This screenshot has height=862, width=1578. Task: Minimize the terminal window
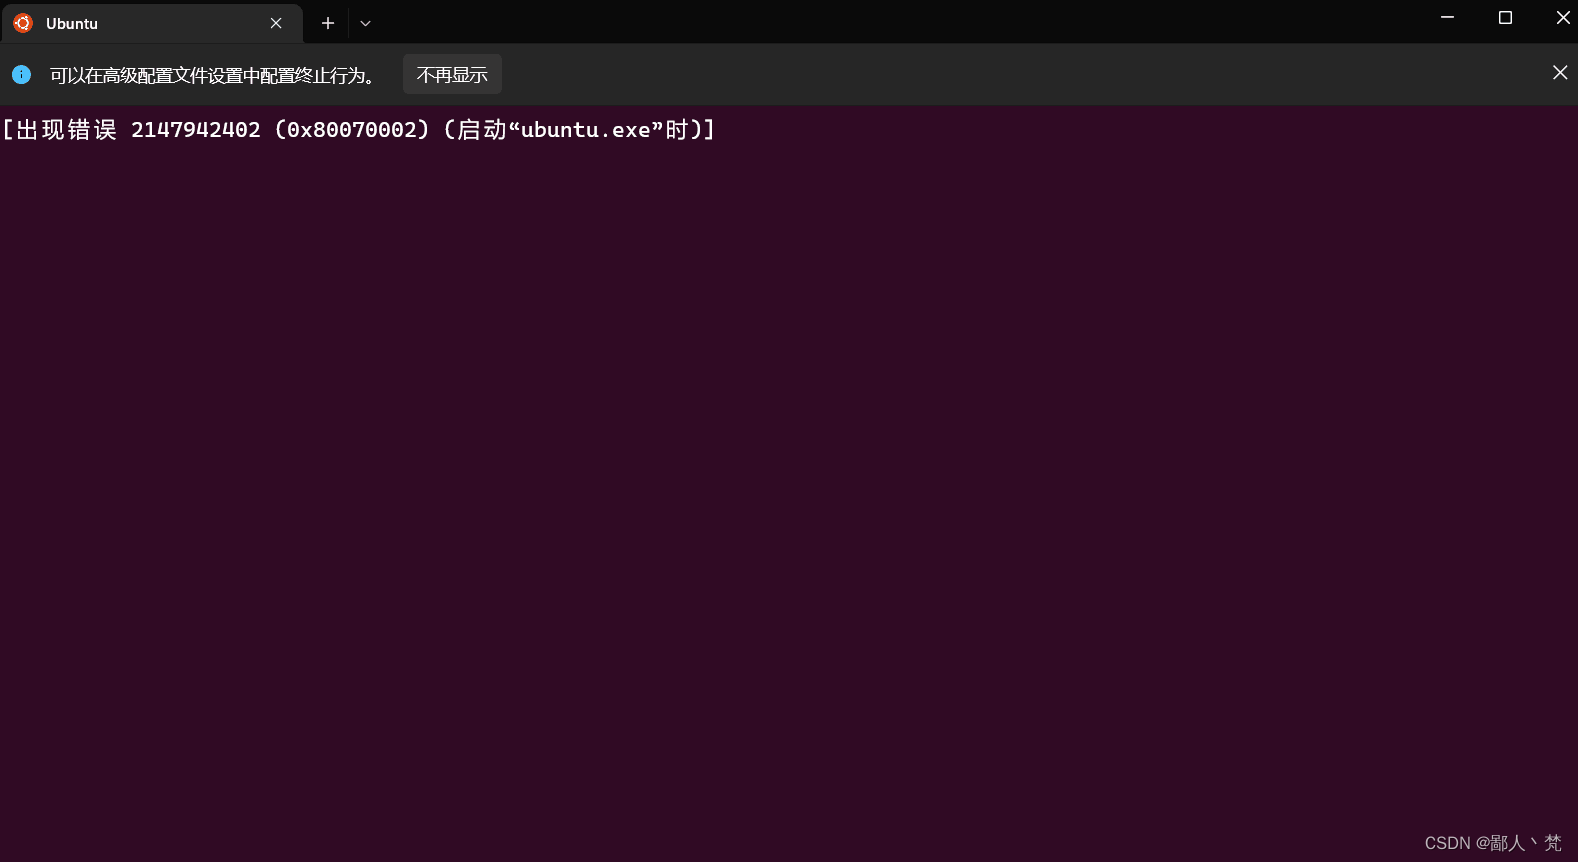click(1447, 18)
